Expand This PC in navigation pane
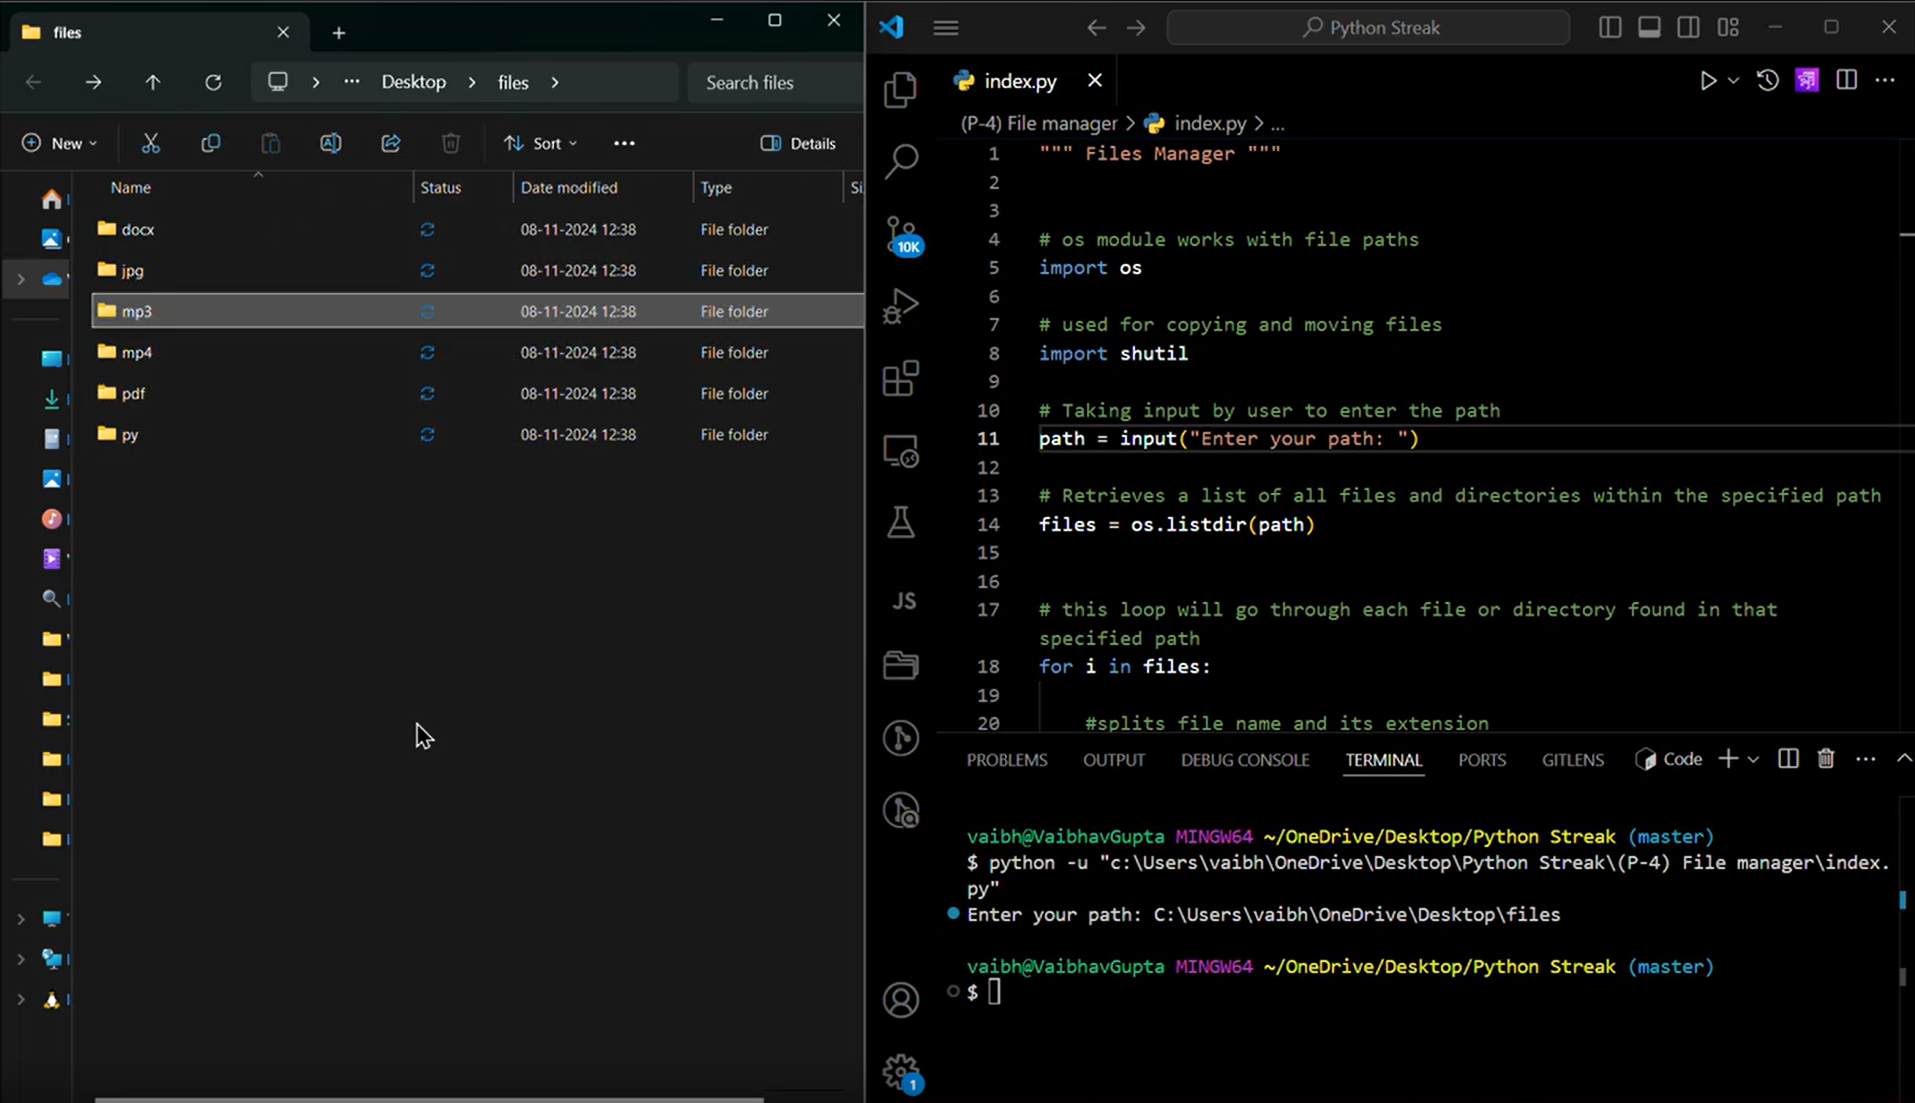Image resolution: width=1915 pixels, height=1103 pixels. [x=21, y=918]
